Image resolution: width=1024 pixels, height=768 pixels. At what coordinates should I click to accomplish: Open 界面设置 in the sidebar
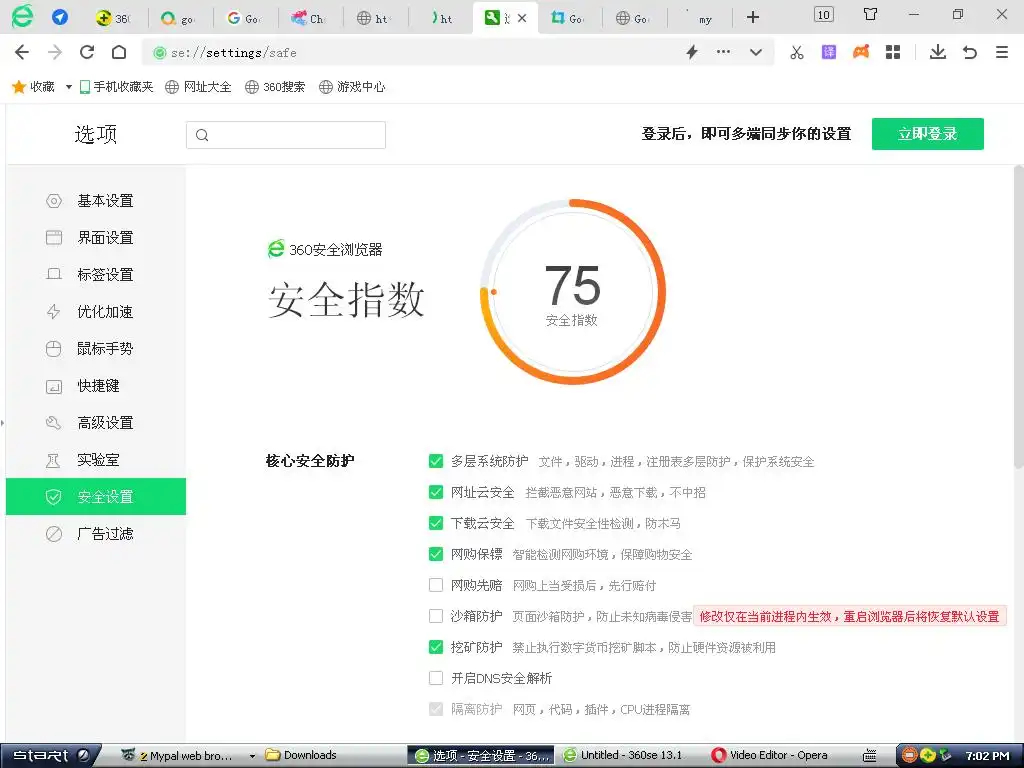[96, 238]
